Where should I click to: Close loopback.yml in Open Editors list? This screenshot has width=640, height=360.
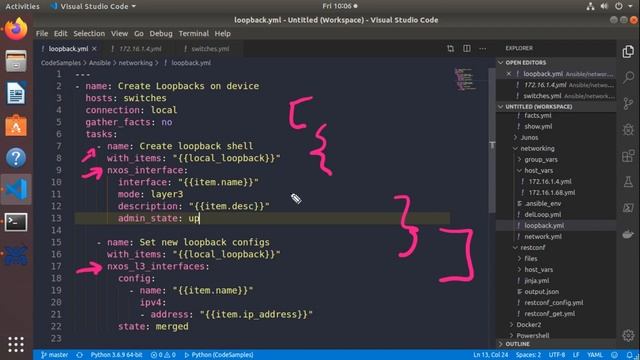pyautogui.click(x=509, y=74)
